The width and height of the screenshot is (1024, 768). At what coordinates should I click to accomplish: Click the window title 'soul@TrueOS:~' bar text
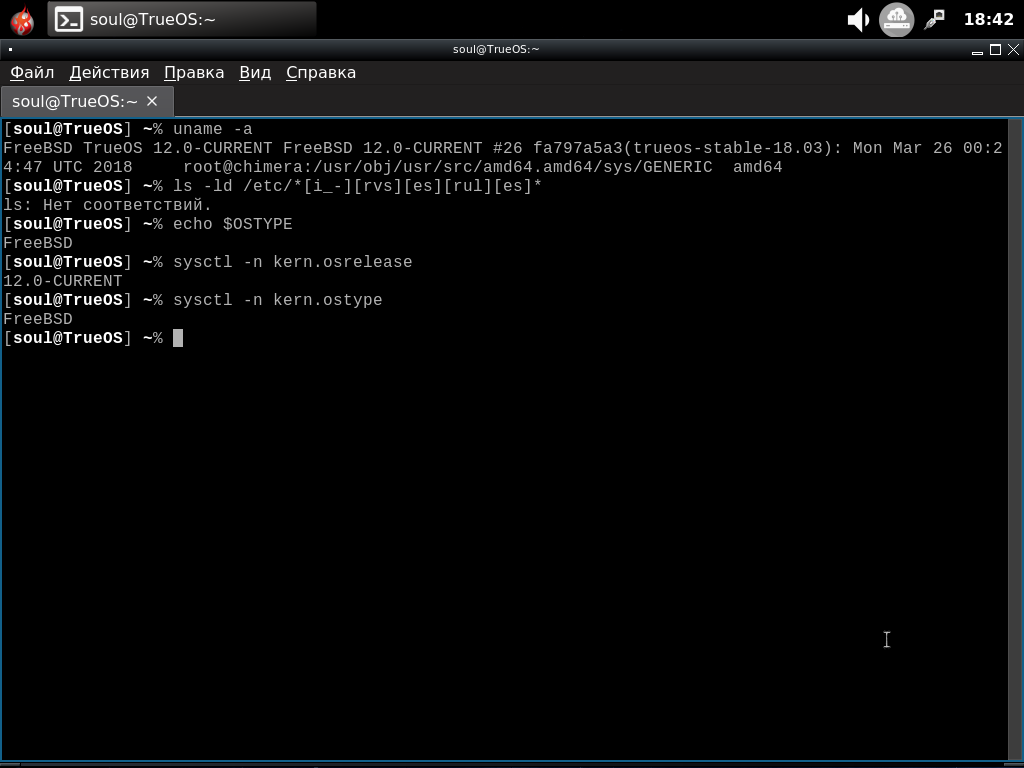[x=496, y=50]
